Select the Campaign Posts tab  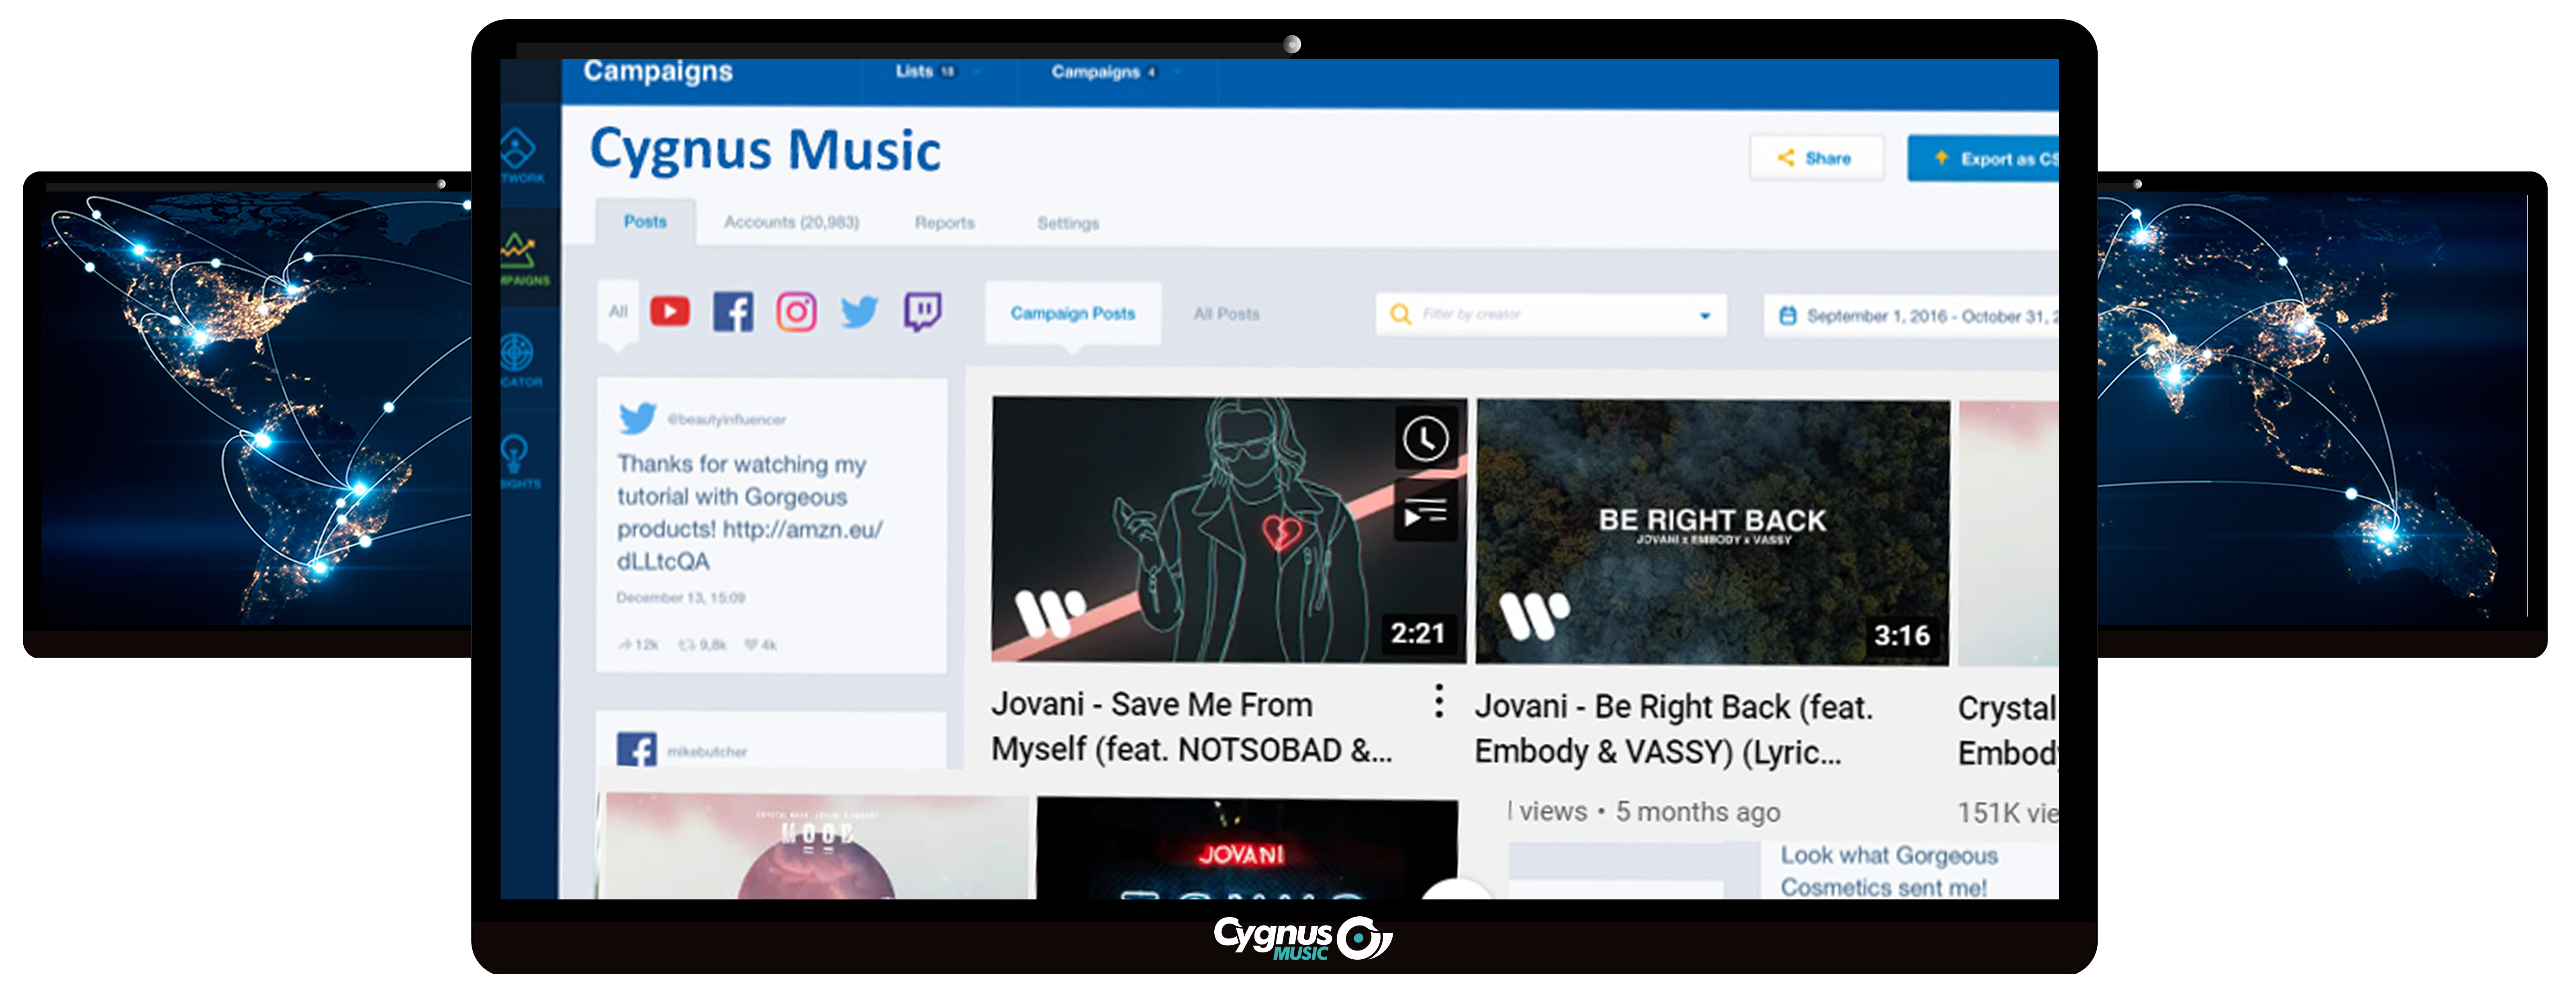1072,313
